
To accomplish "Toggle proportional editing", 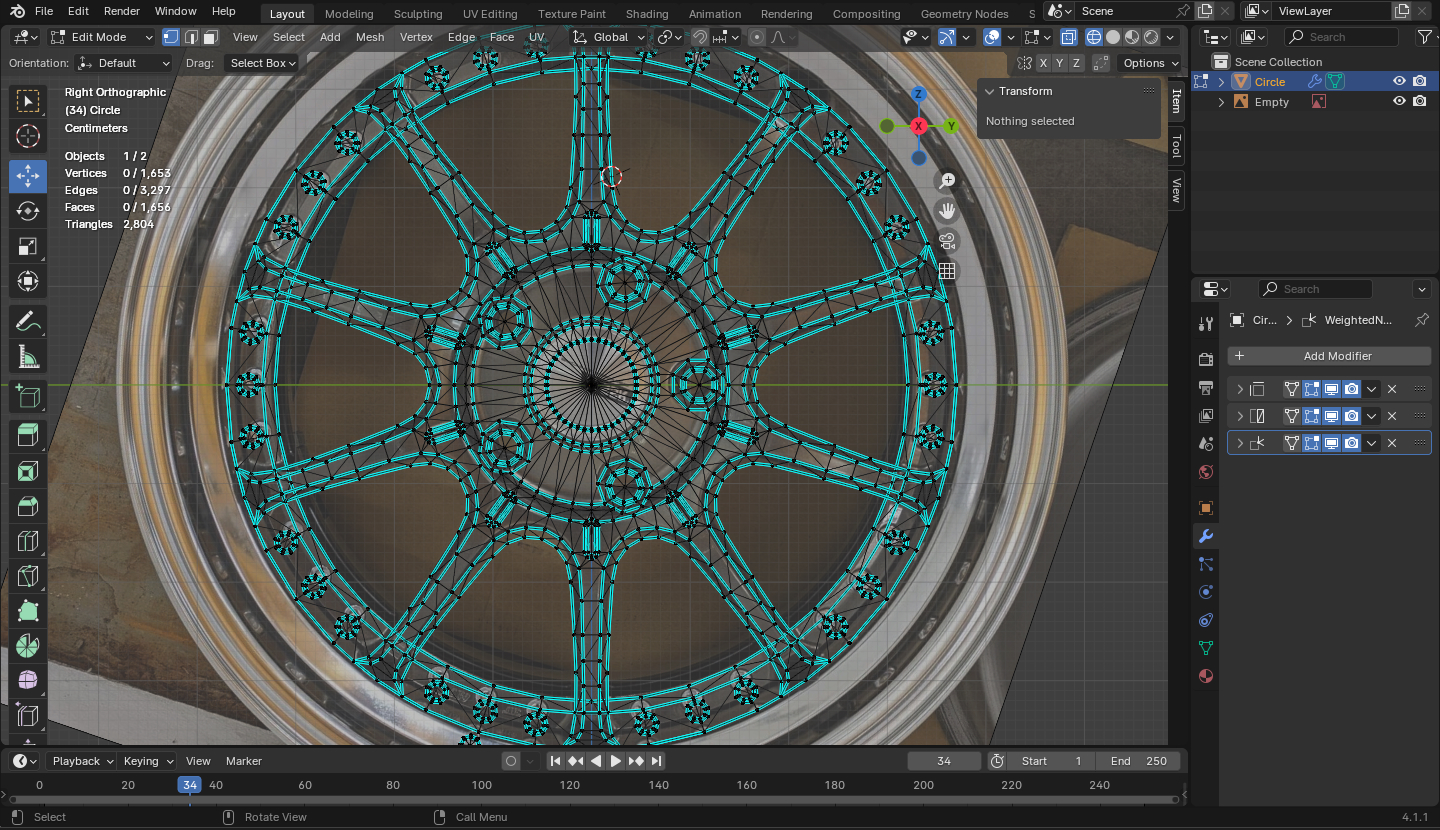I will [756, 37].
